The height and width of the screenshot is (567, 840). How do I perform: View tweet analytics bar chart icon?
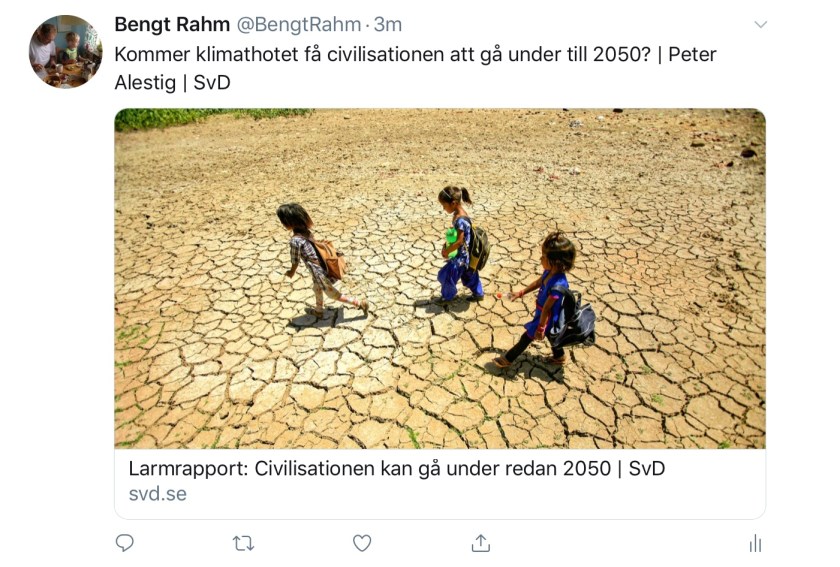(755, 543)
